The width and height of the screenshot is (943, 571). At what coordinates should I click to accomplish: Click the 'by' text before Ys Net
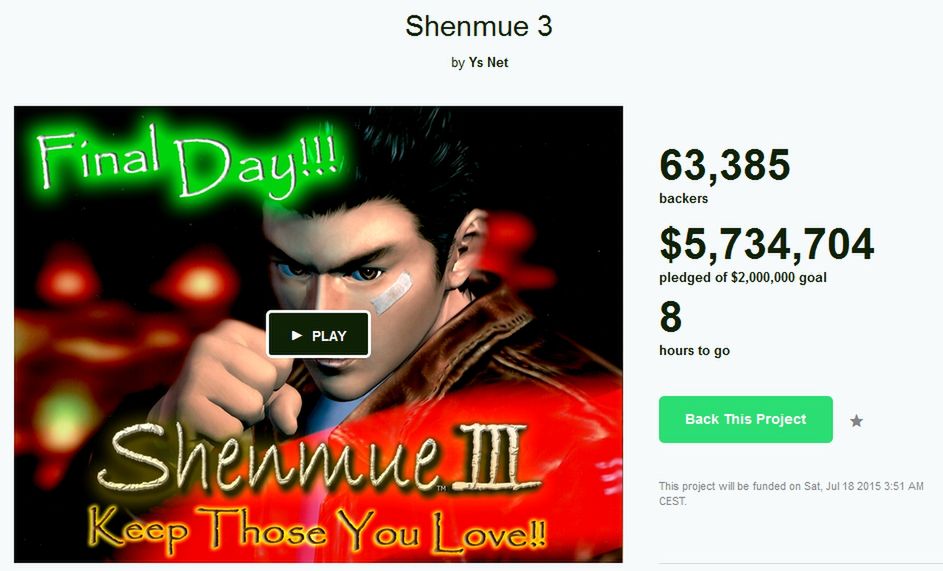click(x=458, y=63)
